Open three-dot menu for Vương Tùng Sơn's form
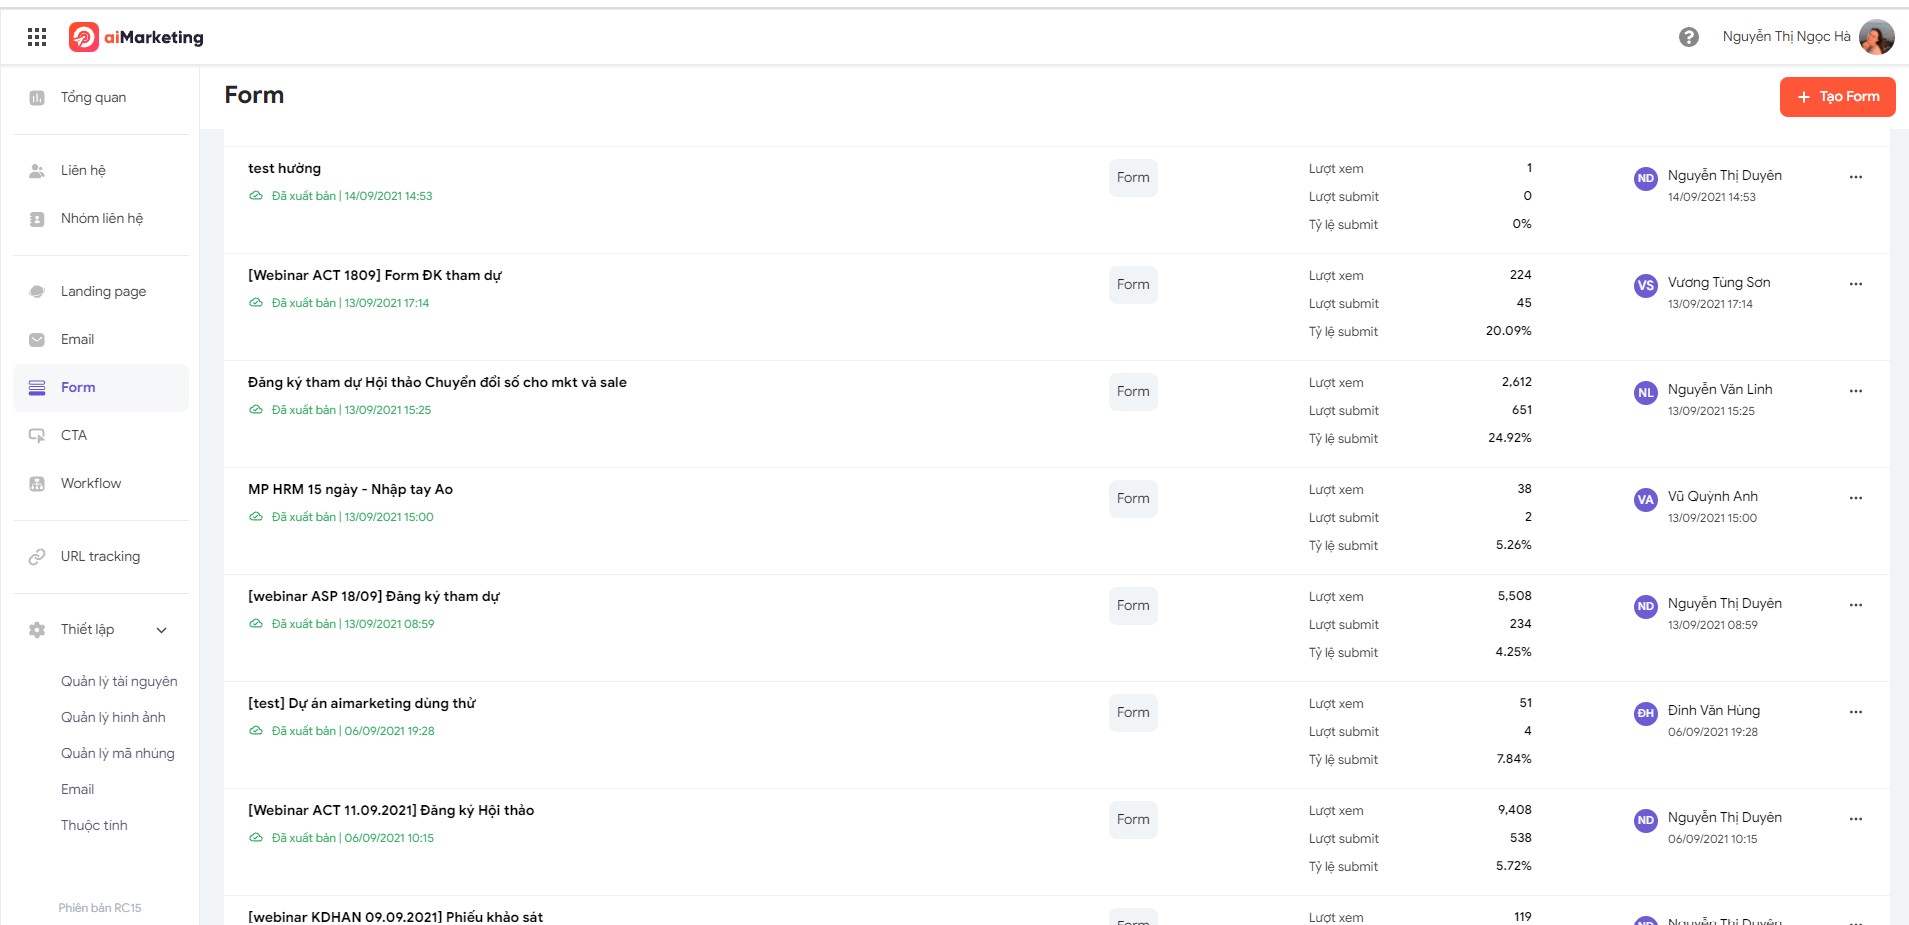Image resolution: width=1909 pixels, height=925 pixels. [x=1856, y=284]
